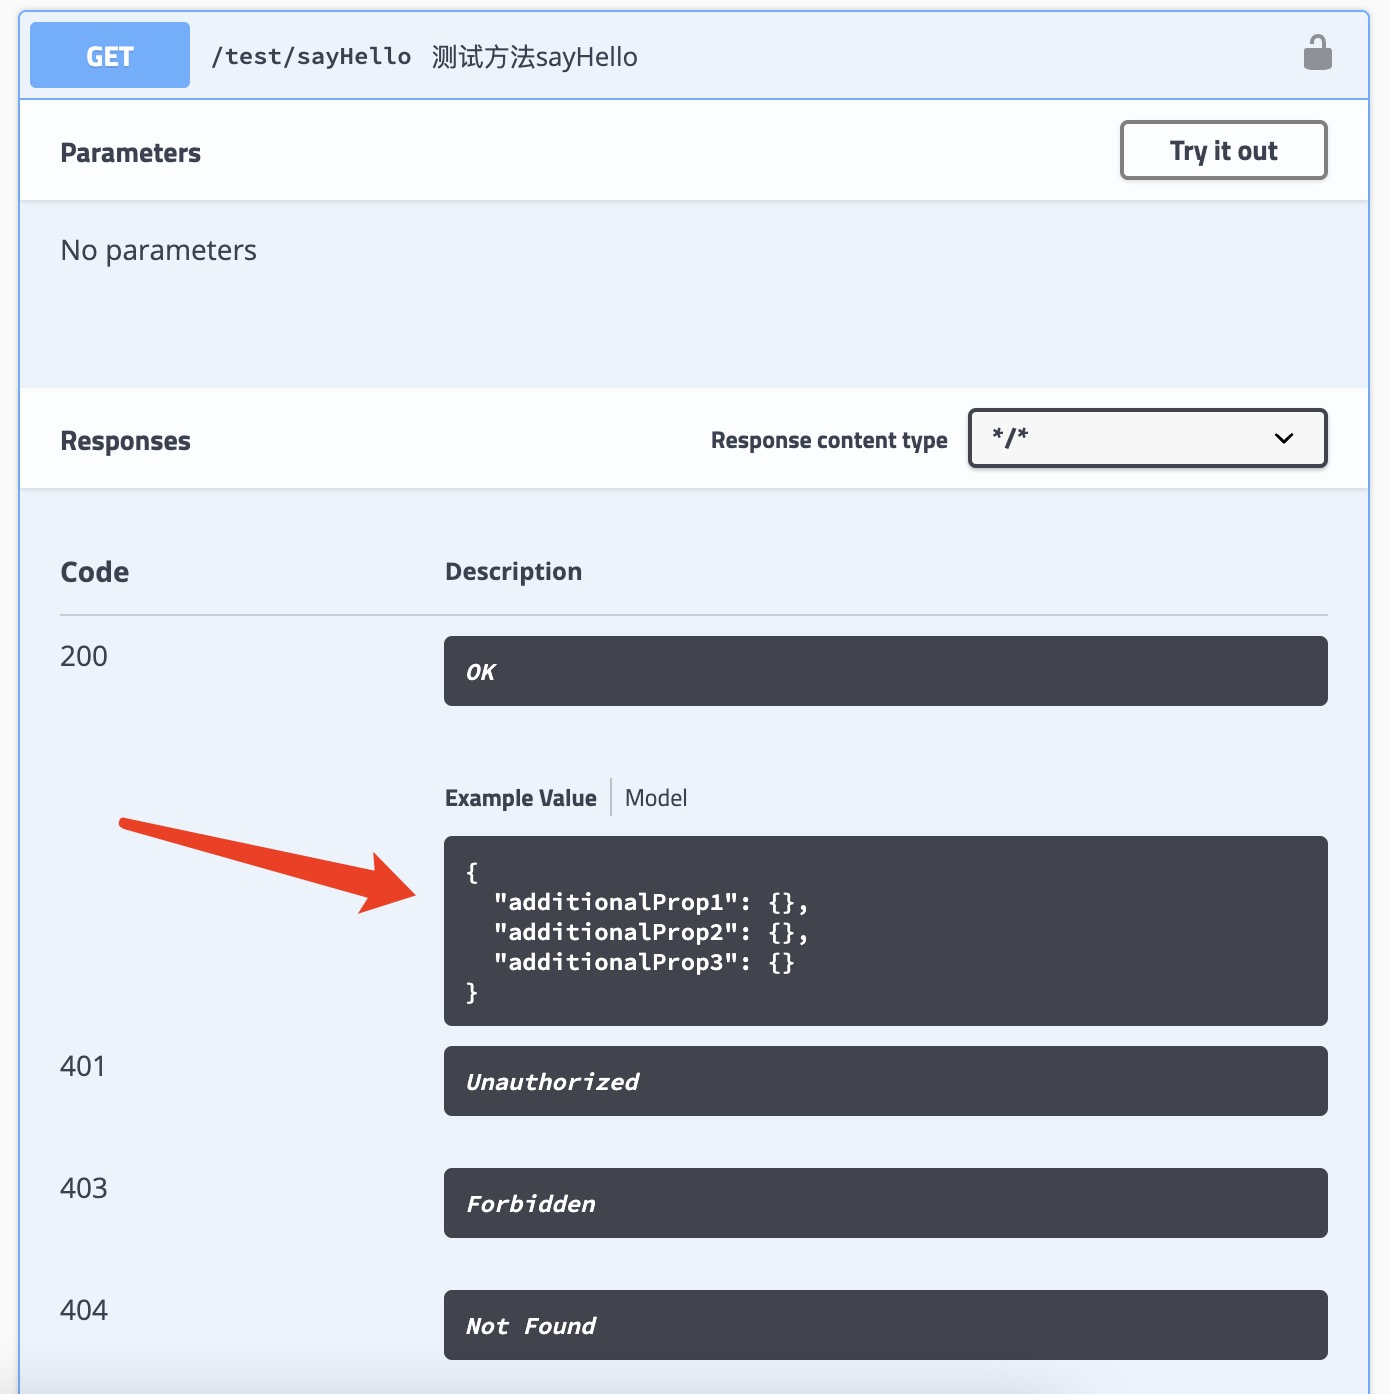This screenshot has width=1390, height=1394.
Task: Click the 404 response code
Action: coord(84,1310)
